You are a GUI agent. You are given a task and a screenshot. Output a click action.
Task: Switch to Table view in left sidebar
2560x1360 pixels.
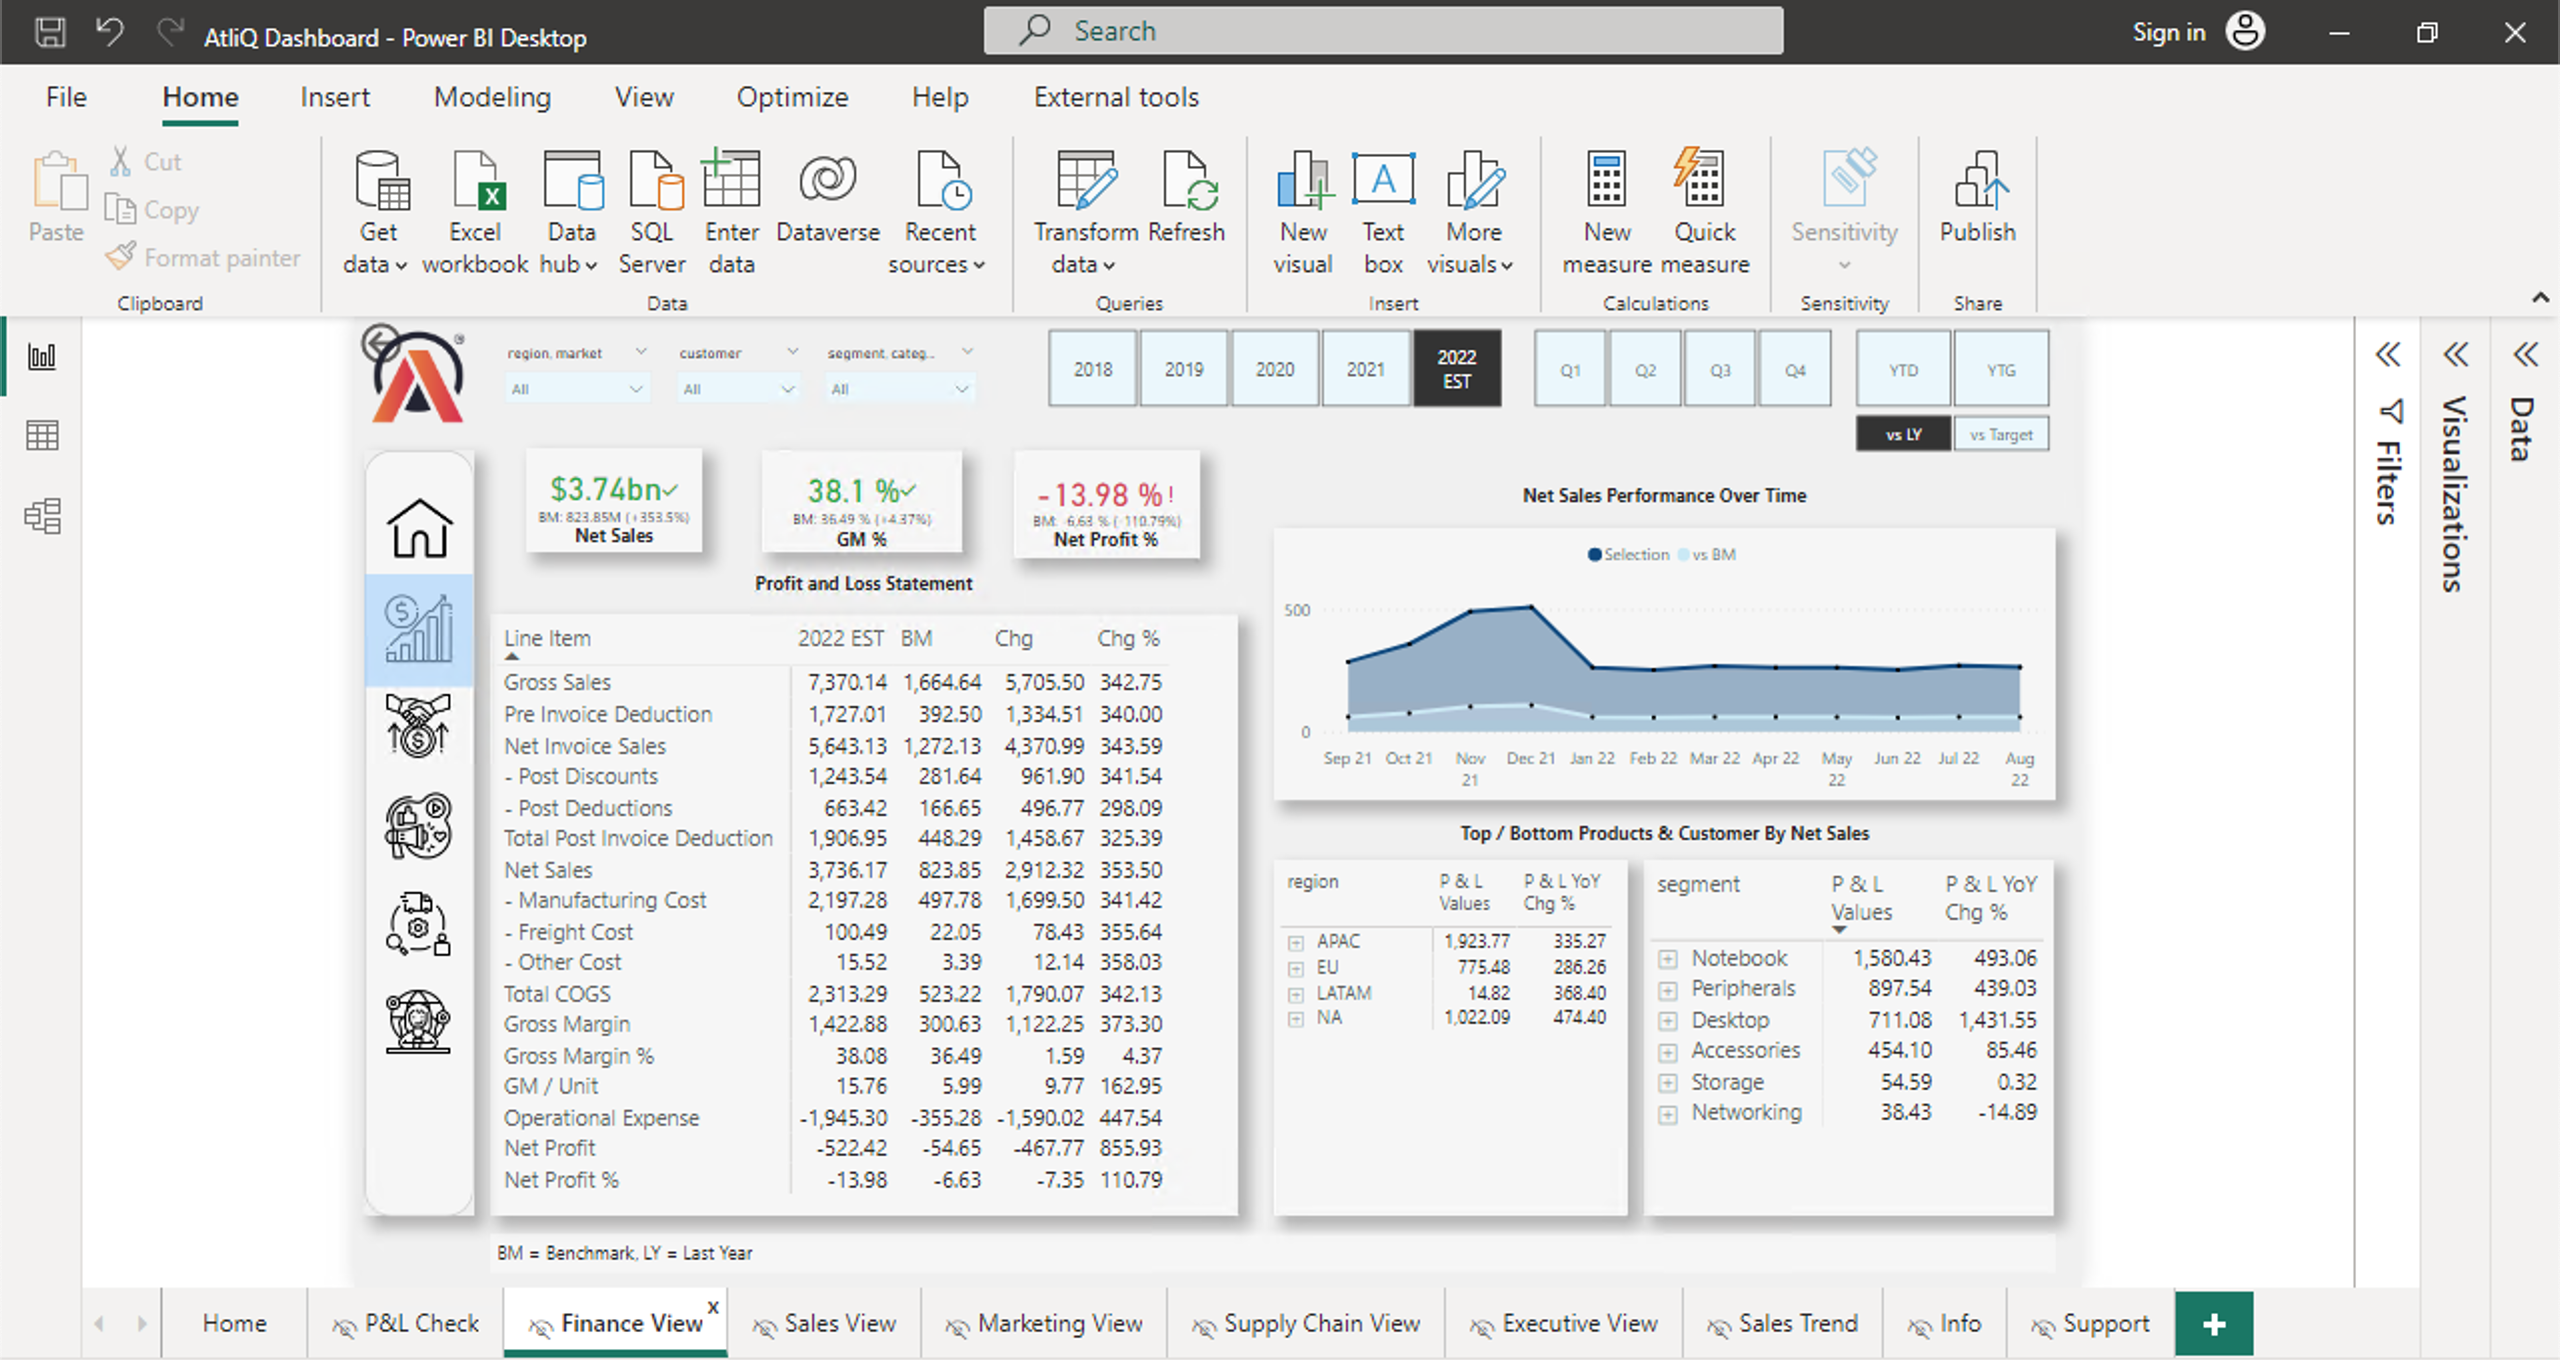pos(42,436)
